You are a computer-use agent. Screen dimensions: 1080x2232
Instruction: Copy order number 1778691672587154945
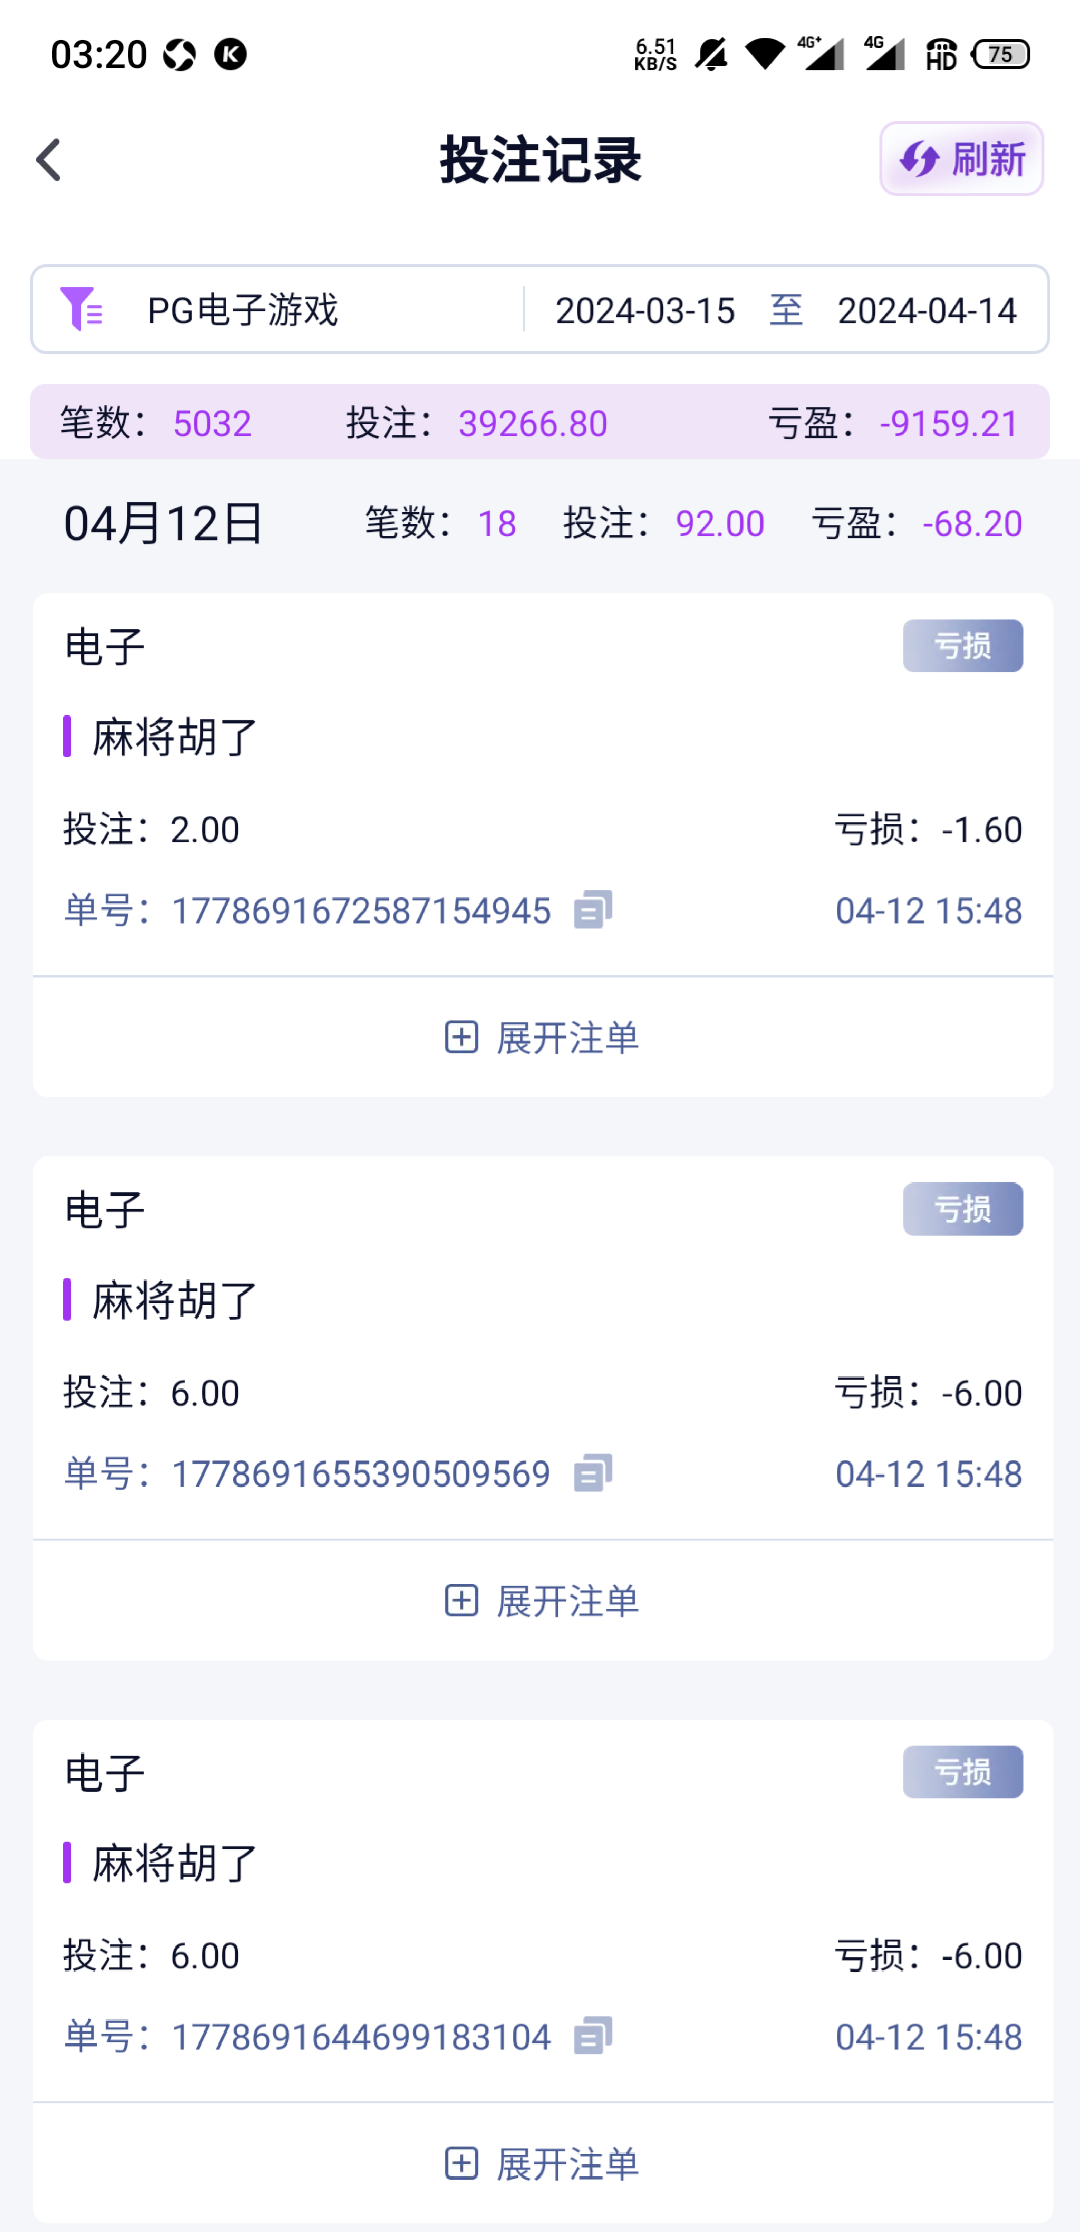[592, 910]
